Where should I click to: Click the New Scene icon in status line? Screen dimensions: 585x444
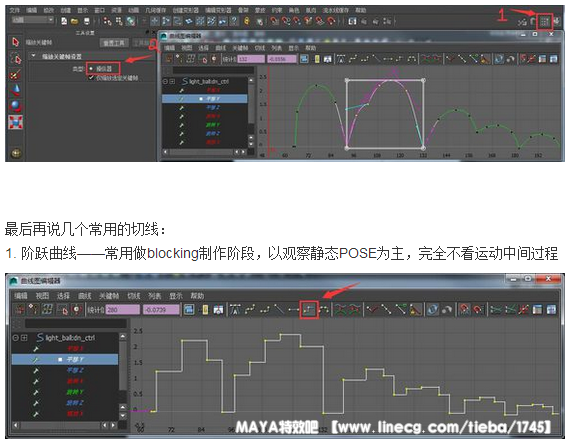pyautogui.click(x=64, y=21)
